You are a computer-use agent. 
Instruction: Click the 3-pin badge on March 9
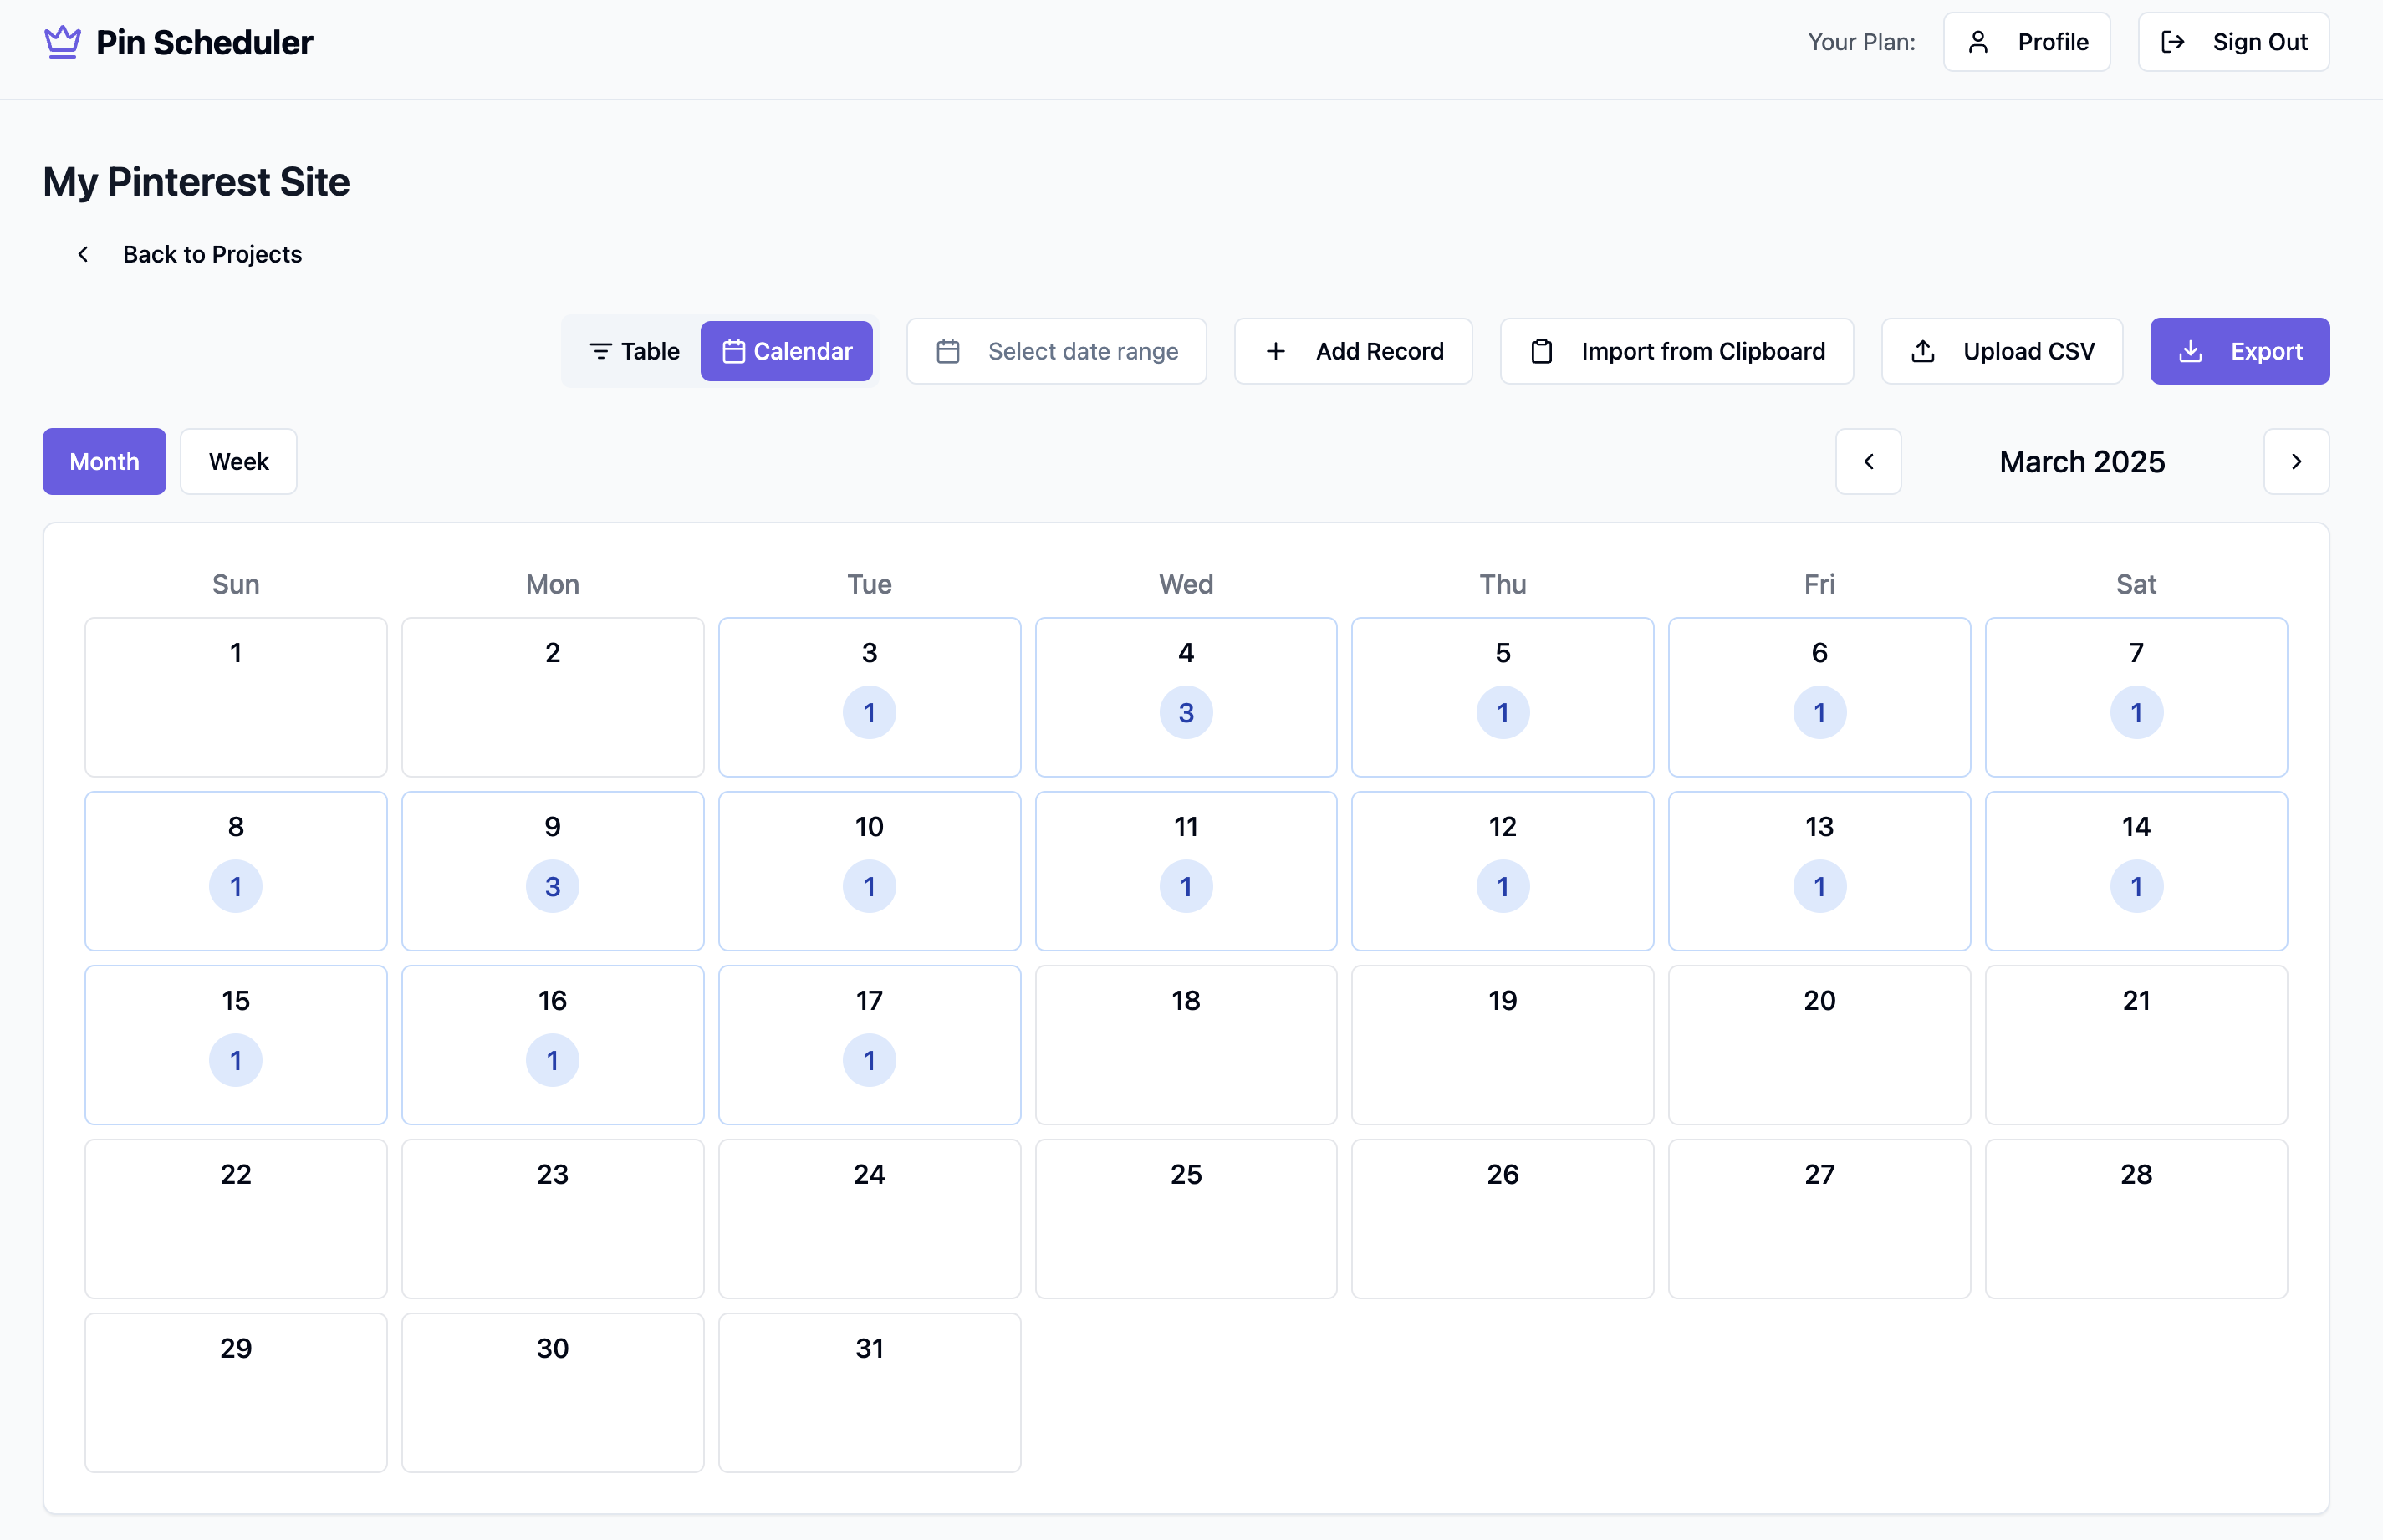552,886
